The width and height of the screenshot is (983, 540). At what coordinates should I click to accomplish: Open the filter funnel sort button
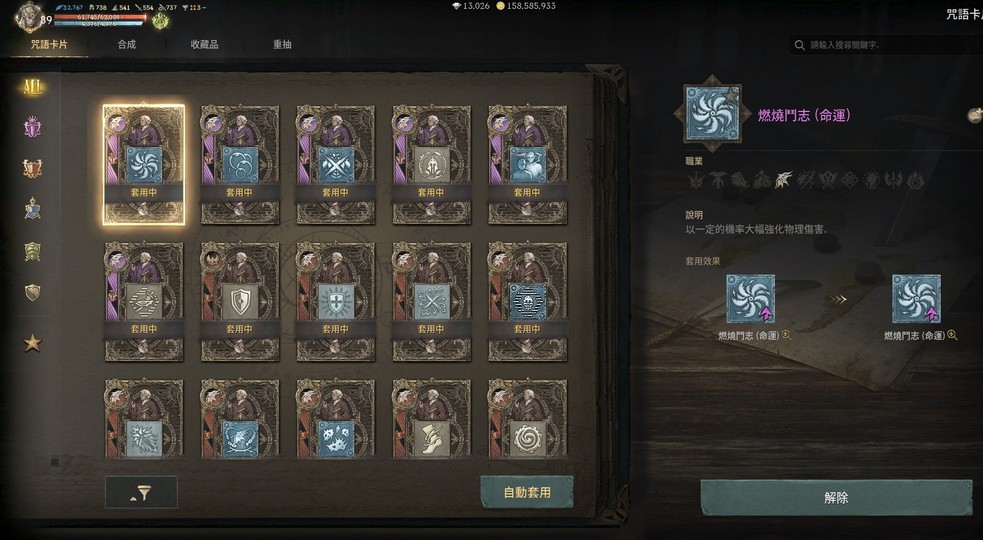(x=141, y=492)
